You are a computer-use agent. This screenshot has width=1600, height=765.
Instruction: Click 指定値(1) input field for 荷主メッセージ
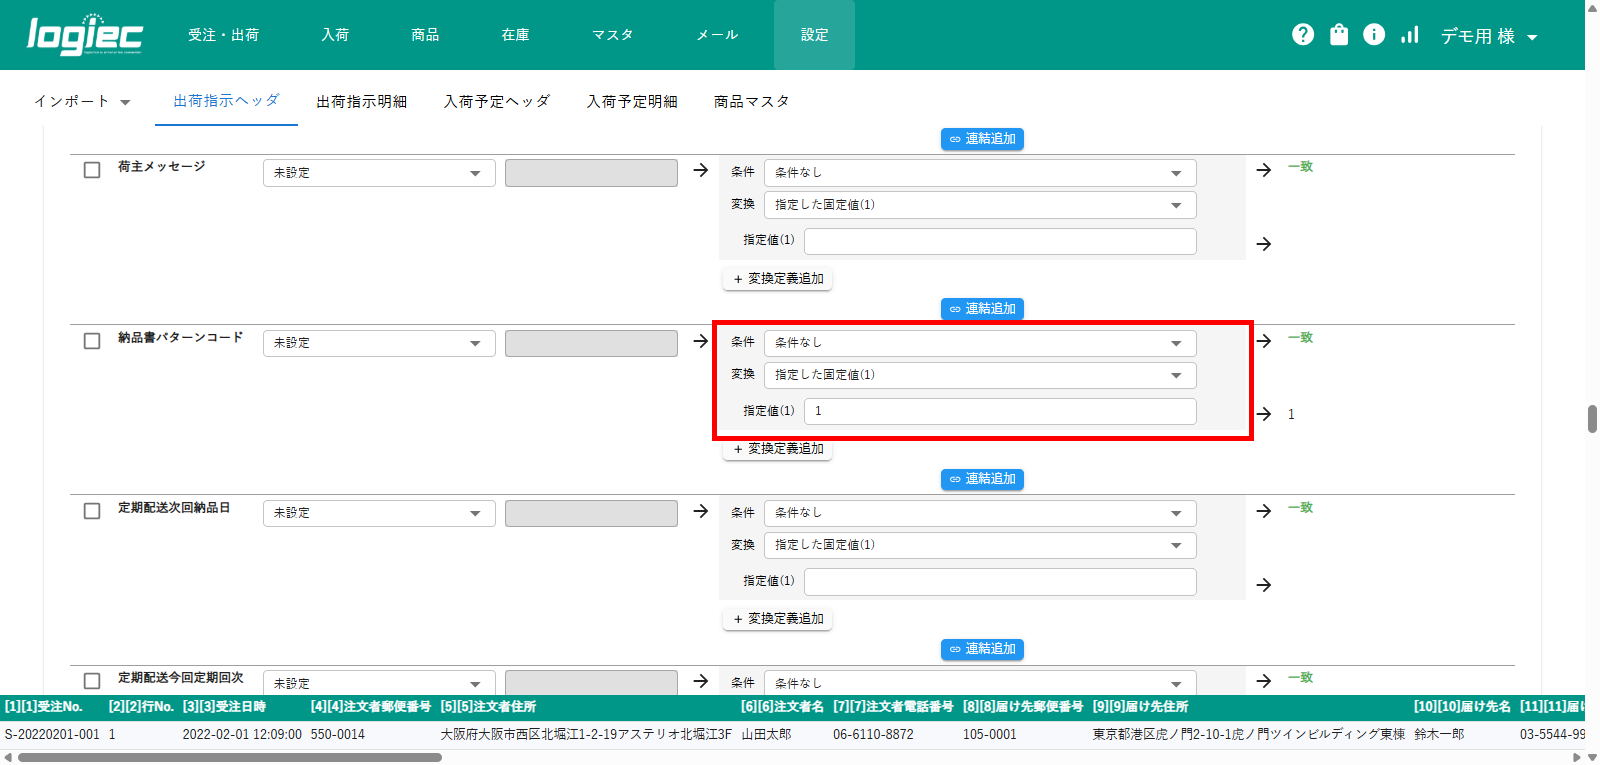point(1000,241)
